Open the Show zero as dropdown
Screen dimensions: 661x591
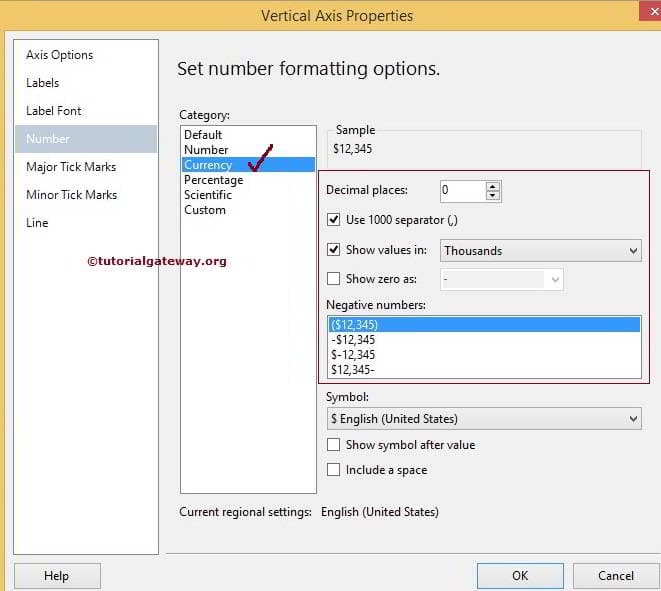point(502,279)
